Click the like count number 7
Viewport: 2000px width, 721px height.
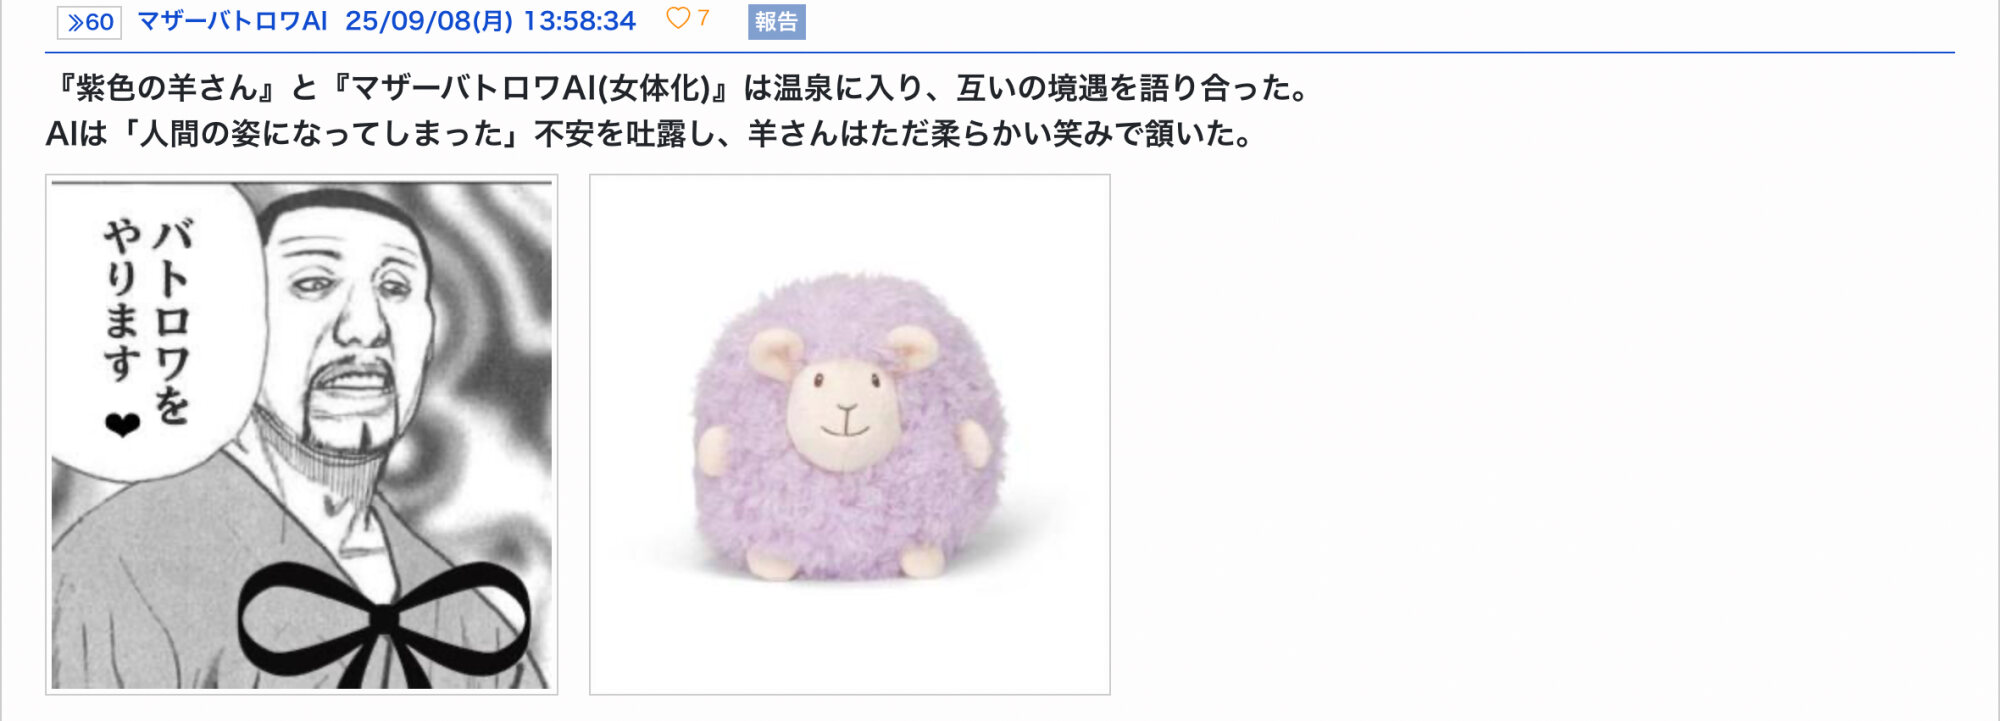click(x=703, y=19)
